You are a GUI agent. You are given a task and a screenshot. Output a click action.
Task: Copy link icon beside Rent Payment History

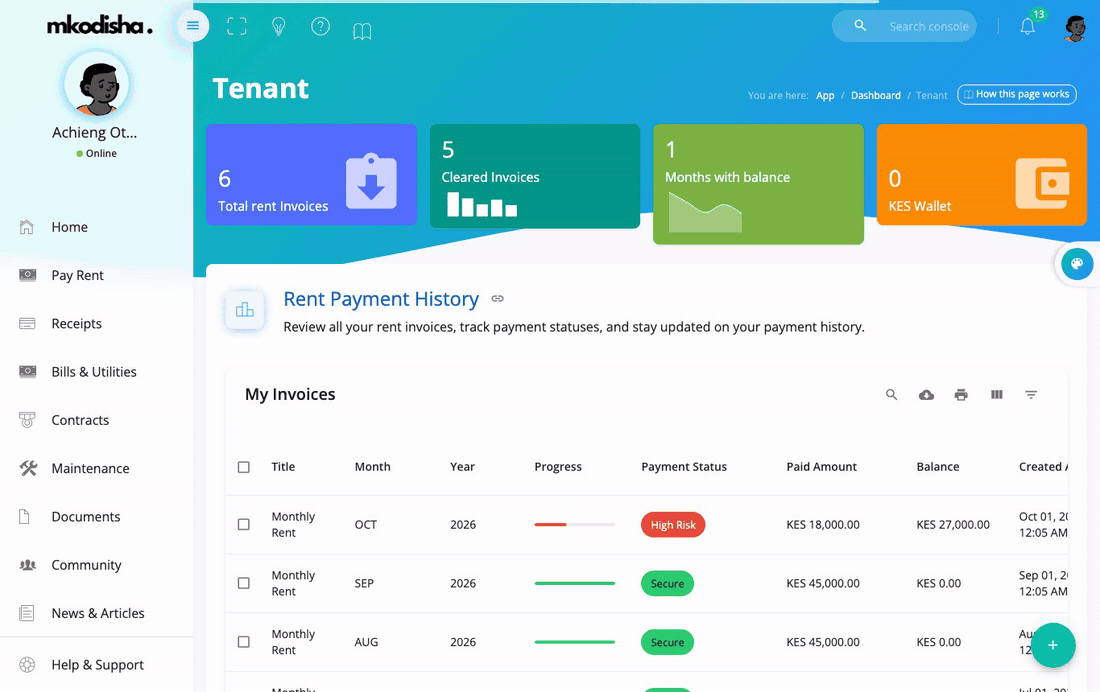pyautogui.click(x=497, y=299)
